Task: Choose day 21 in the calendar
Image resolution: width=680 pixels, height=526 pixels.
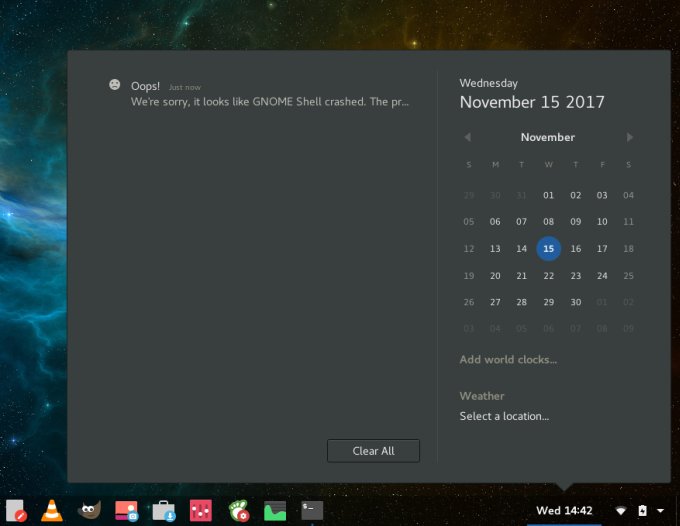Action: tap(521, 276)
